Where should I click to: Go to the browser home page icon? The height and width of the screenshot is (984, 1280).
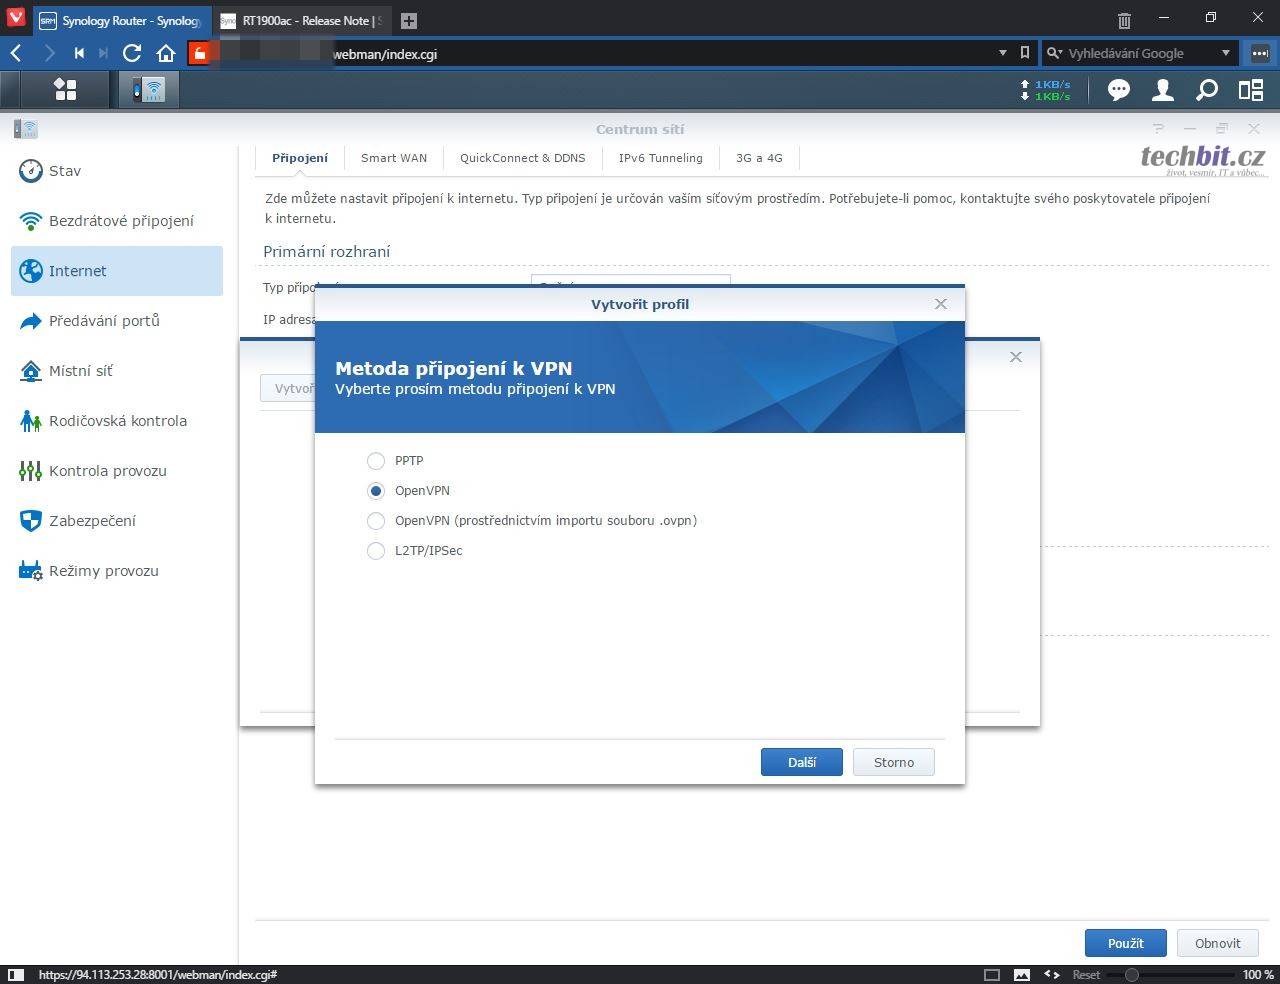coord(166,53)
